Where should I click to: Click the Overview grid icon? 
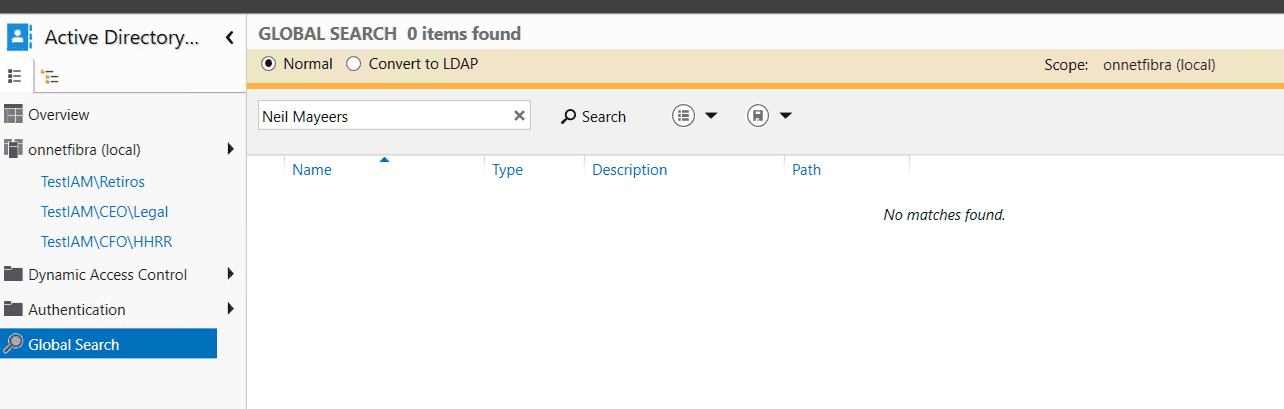tap(14, 115)
